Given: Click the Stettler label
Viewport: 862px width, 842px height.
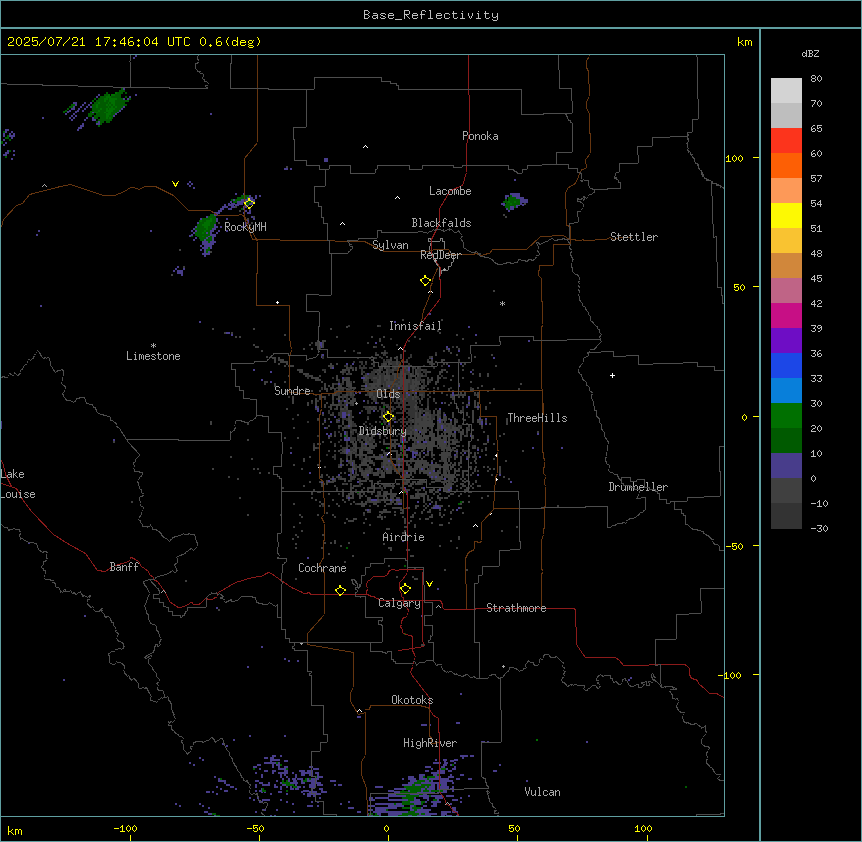Looking at the screenshot, I should pos(634,237).
